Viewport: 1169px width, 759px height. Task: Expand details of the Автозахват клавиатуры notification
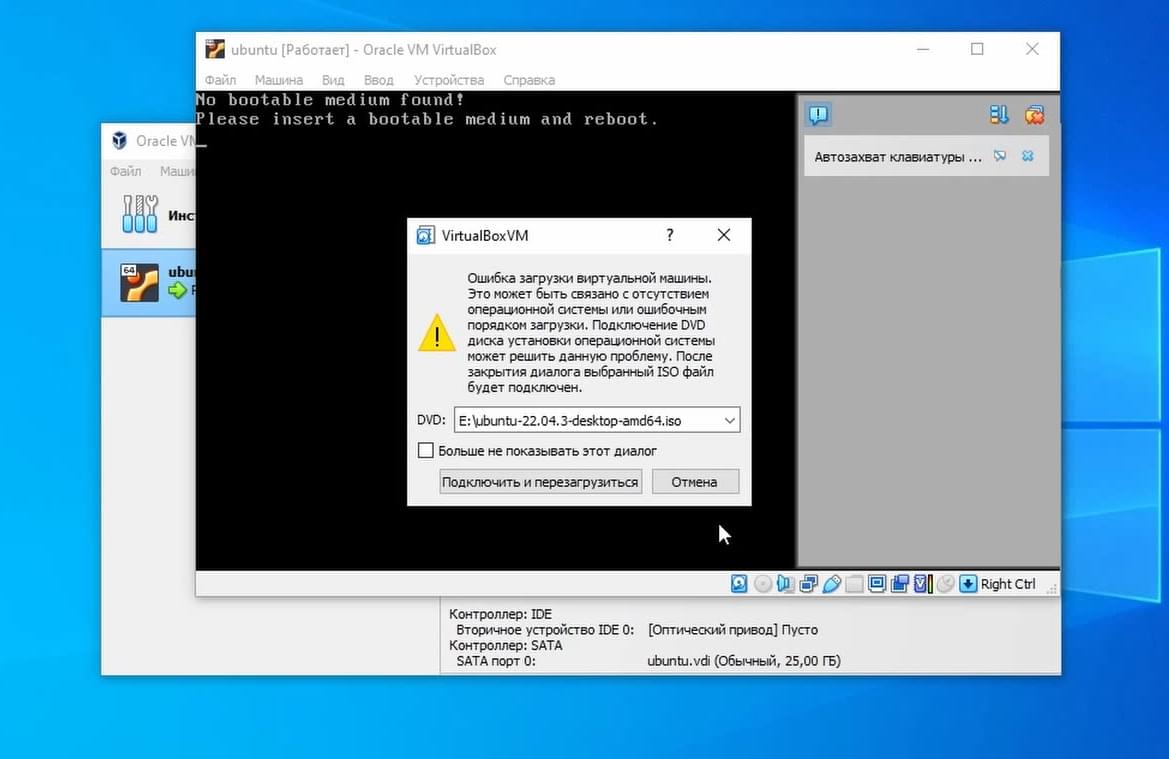[x=1000, y=156]
